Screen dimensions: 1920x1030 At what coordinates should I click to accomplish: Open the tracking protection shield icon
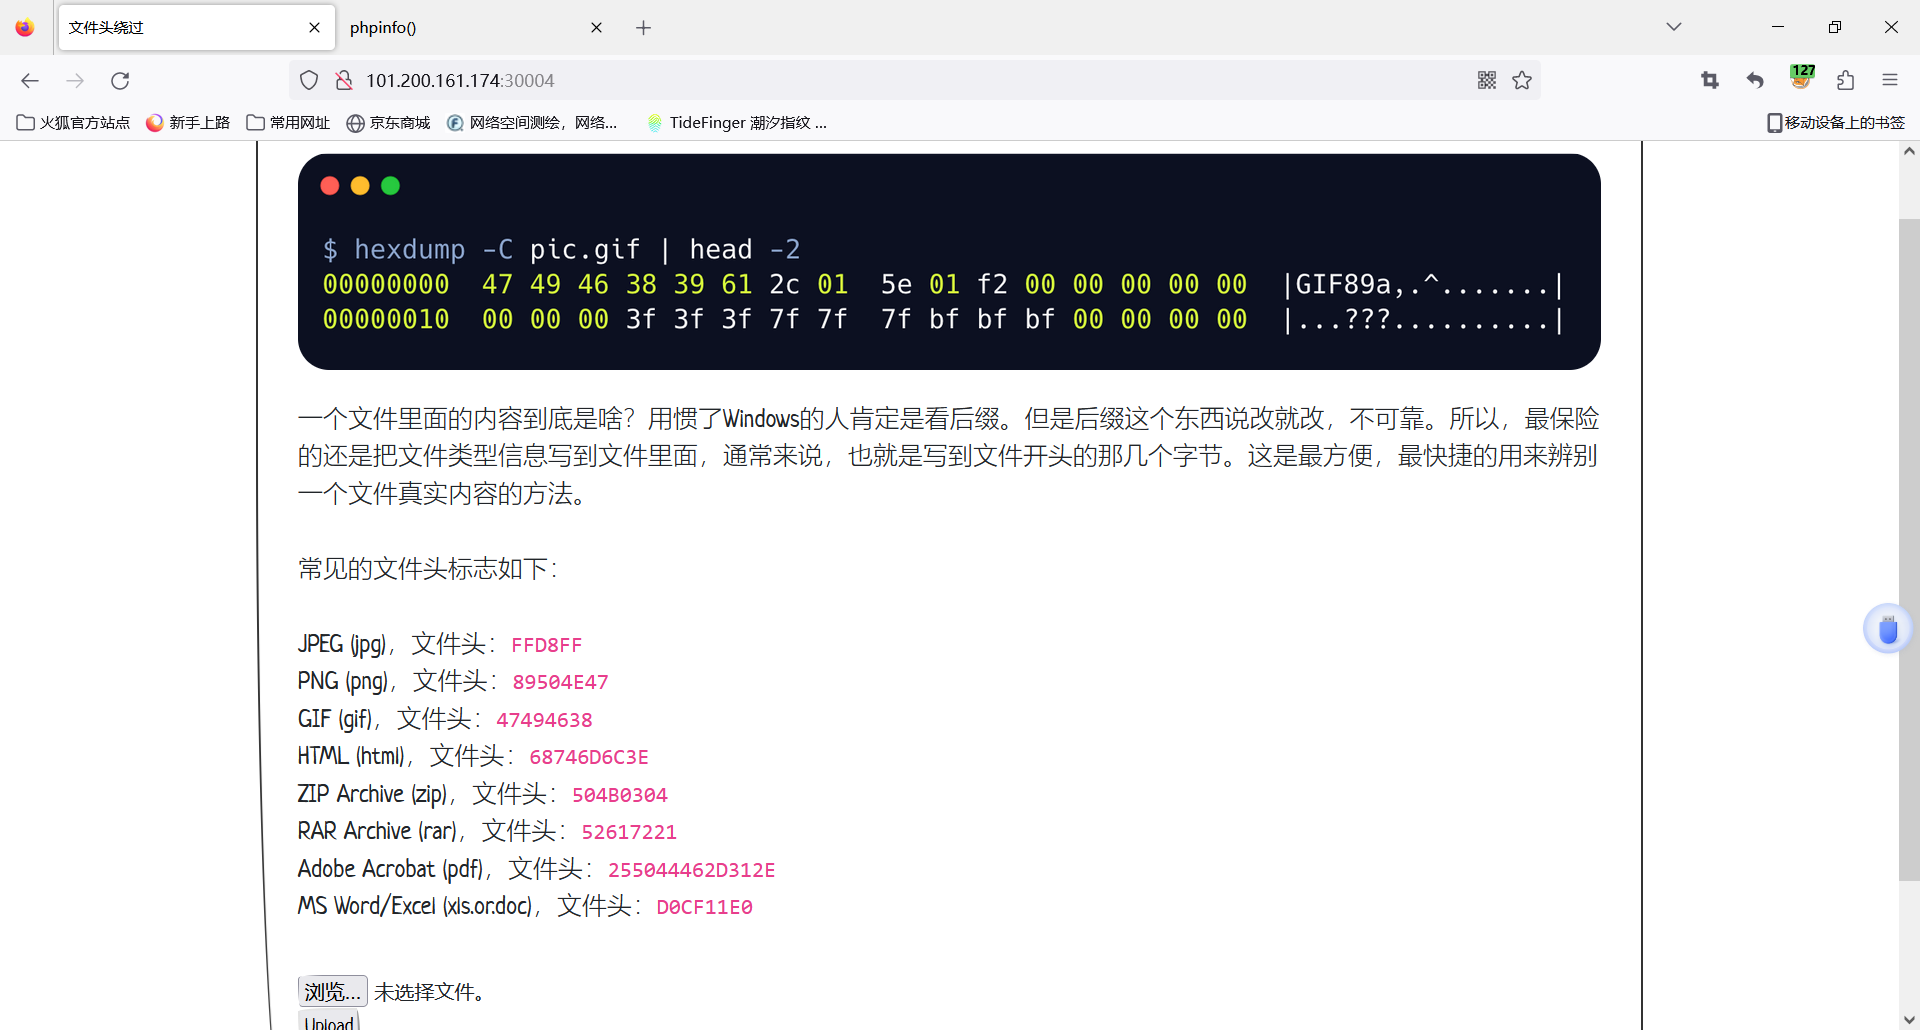click(309, 81)
